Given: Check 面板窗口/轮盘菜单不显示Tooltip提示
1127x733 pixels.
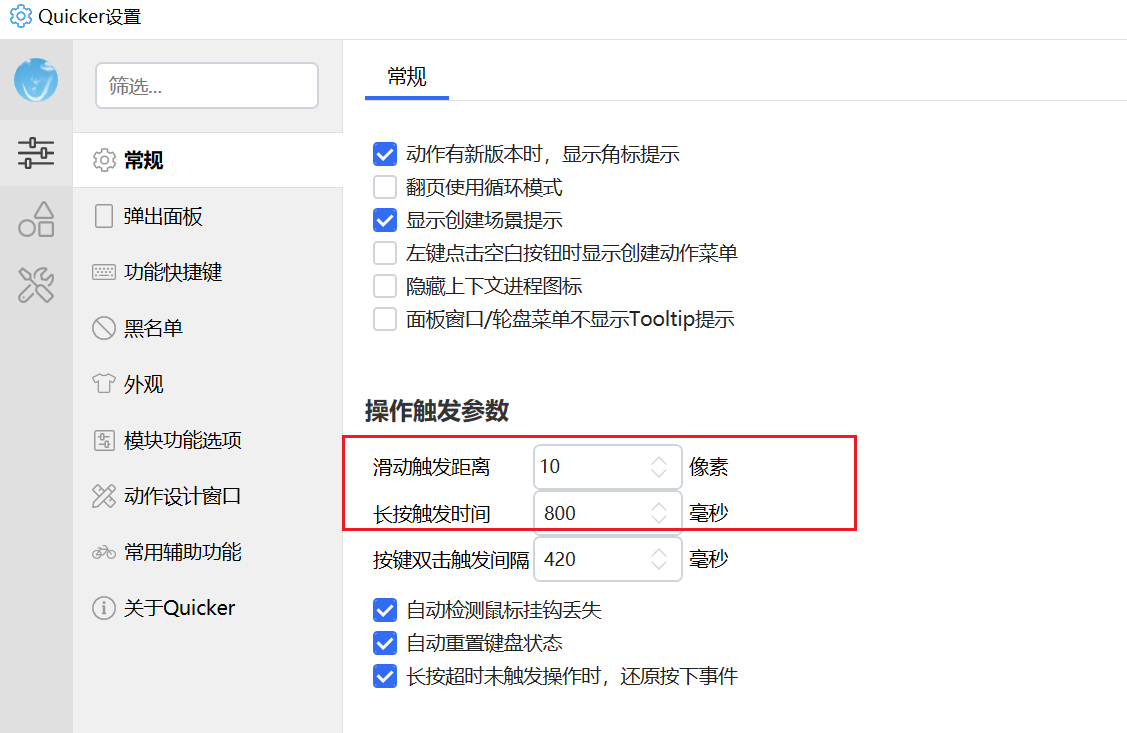Looking at the screenshot, I should [x=385, y=319].
